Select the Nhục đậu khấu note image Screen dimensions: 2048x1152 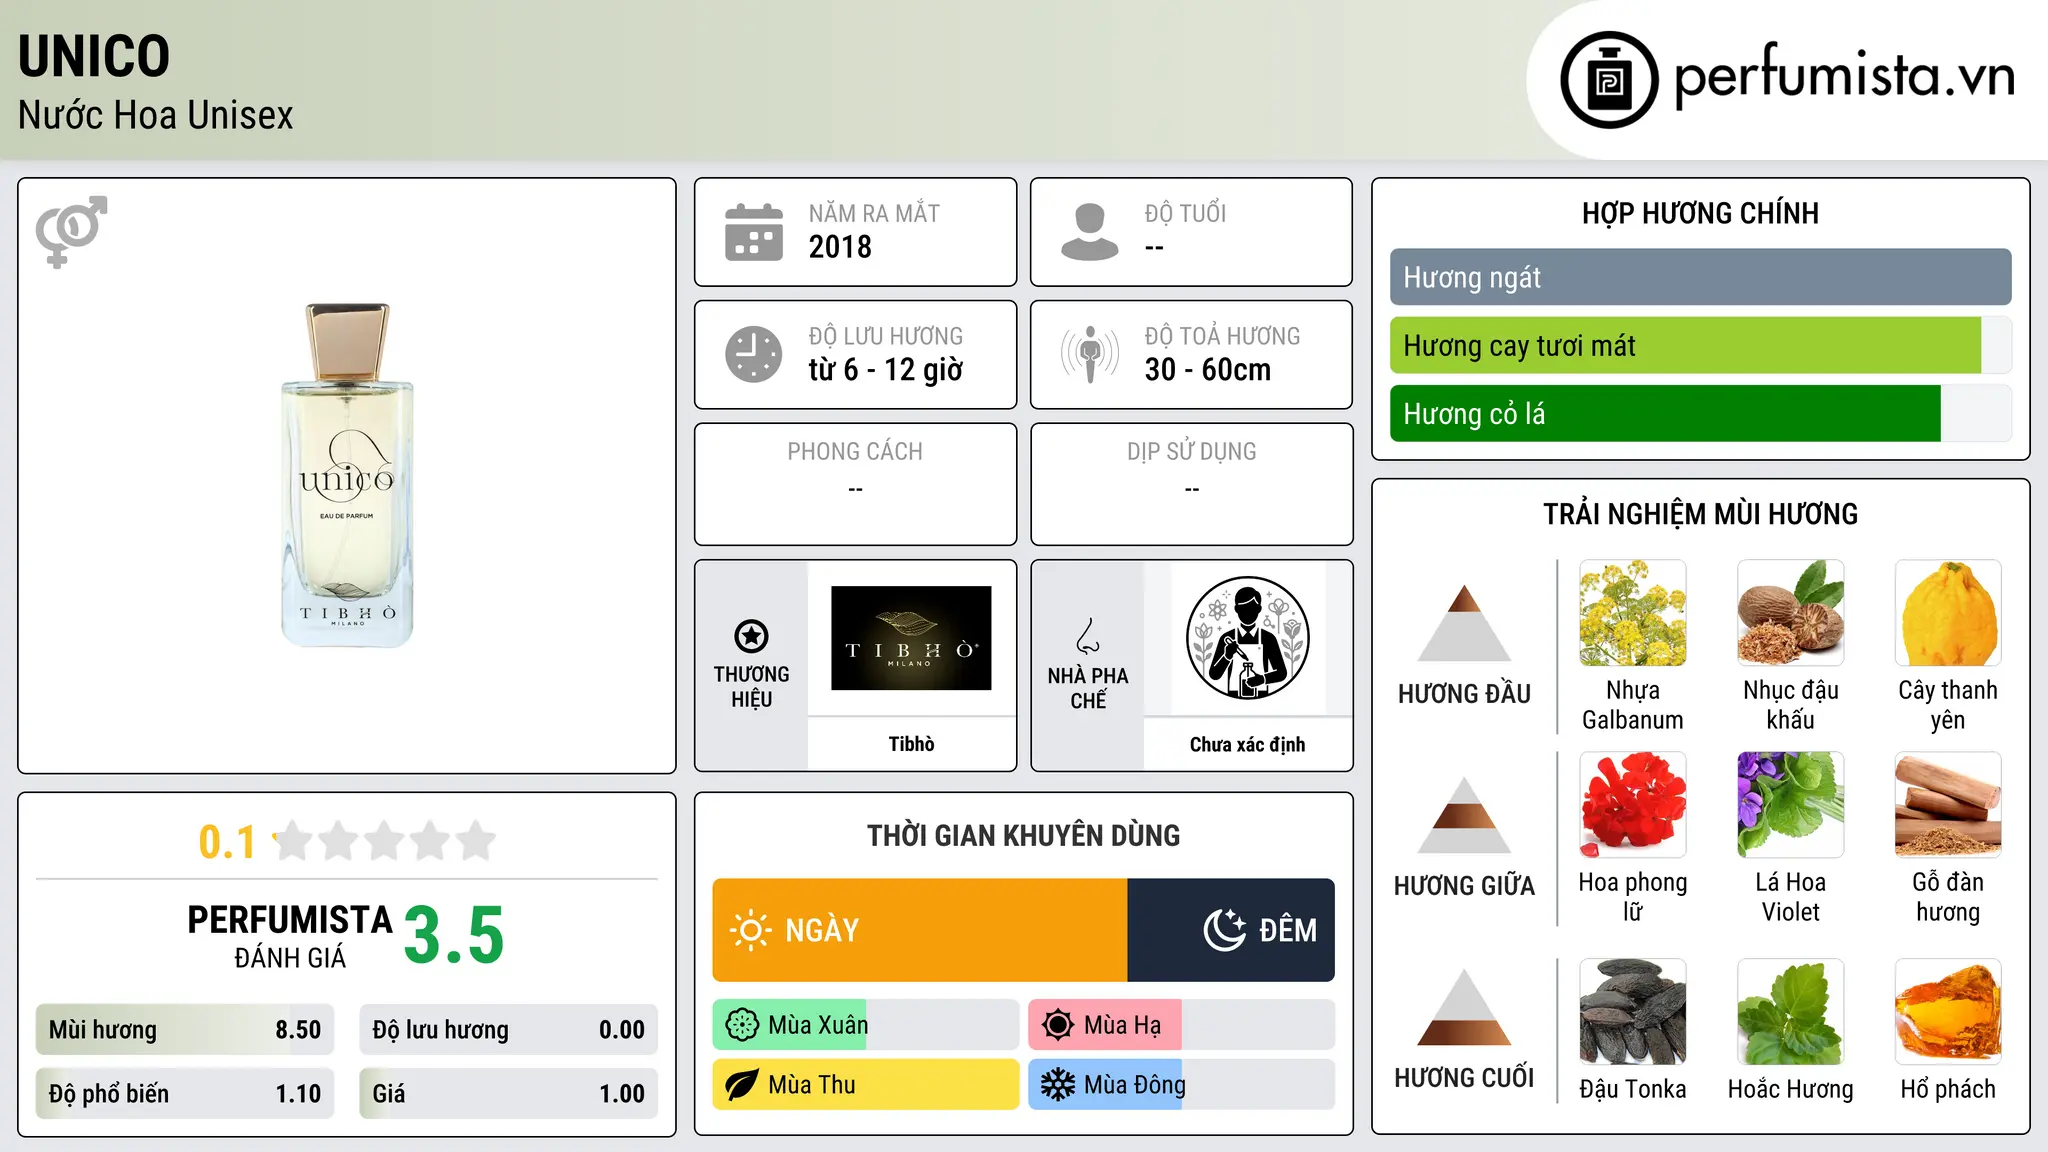[x=1791, y=613]
